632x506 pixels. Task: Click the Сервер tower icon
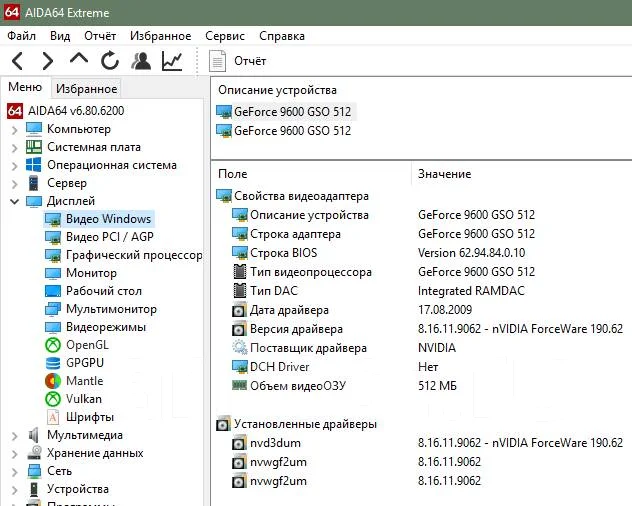click(34, 183)
